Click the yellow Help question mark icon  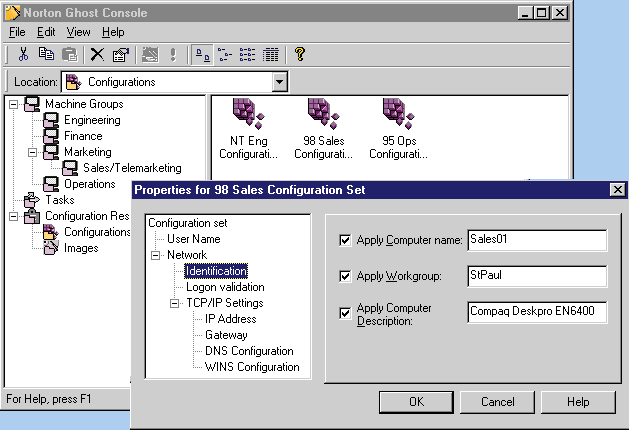point(298,55)
